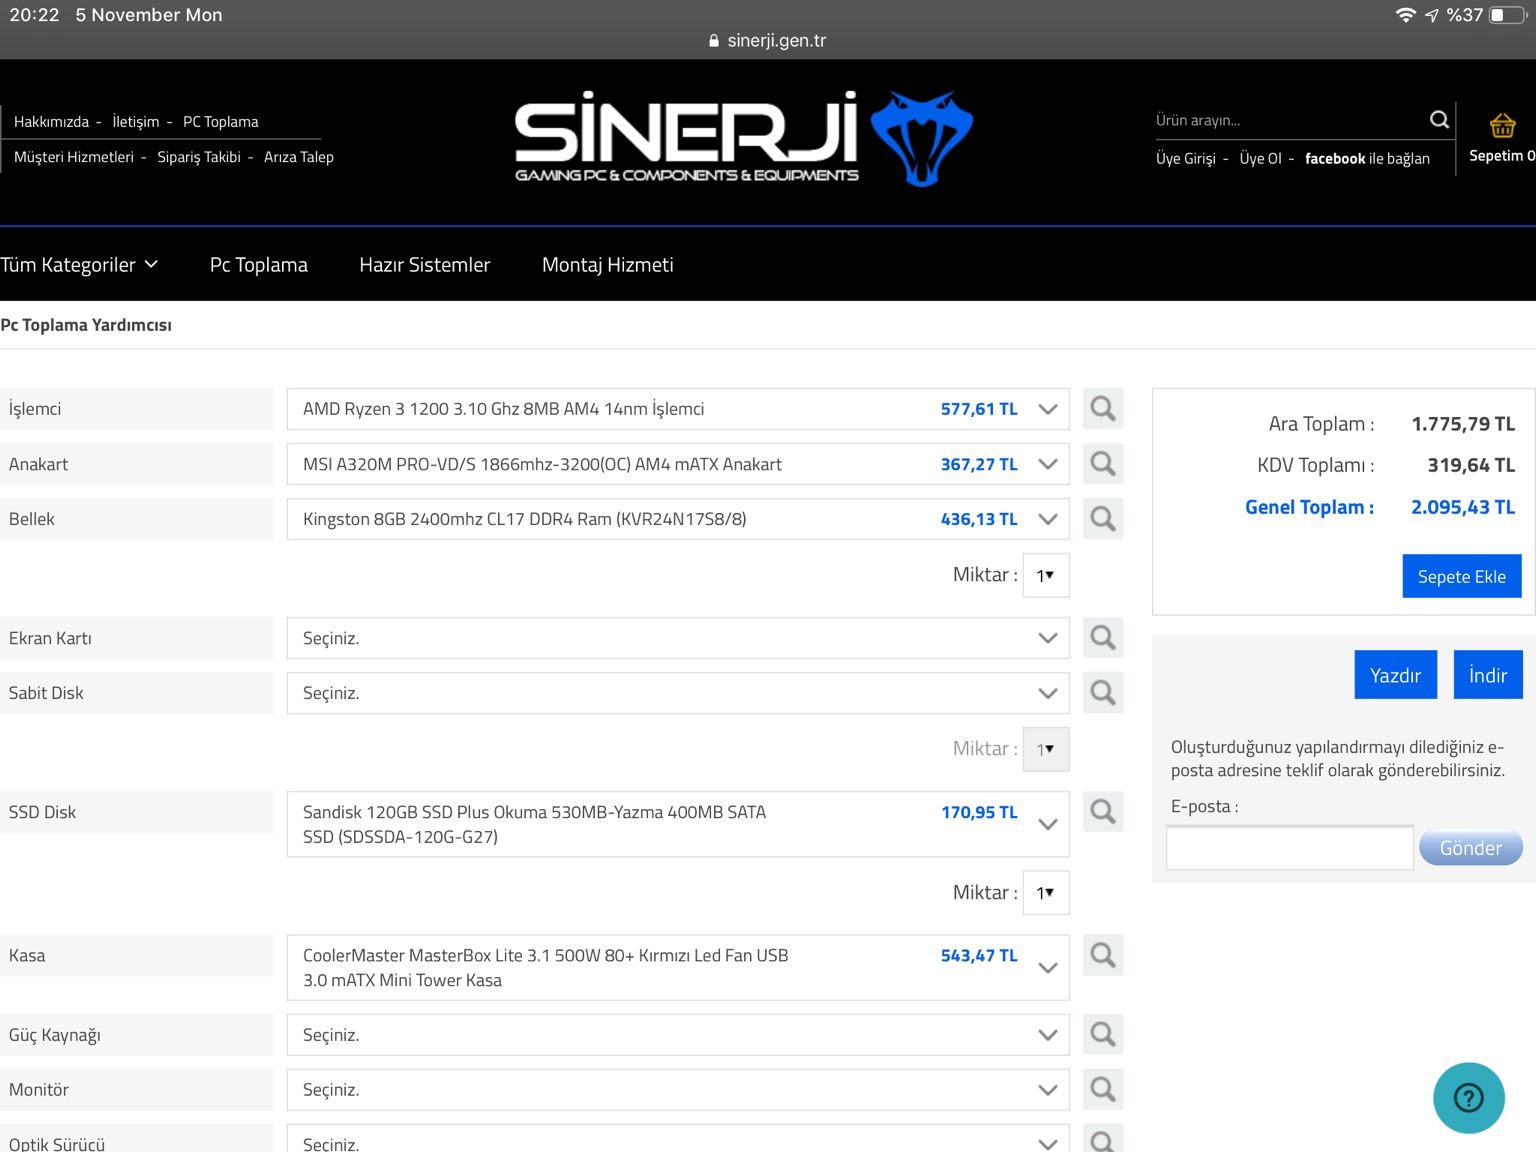Open the Sabit Disk Seçiniz dropdown
Viewport: 1536px width, 1152px height.
678,693
